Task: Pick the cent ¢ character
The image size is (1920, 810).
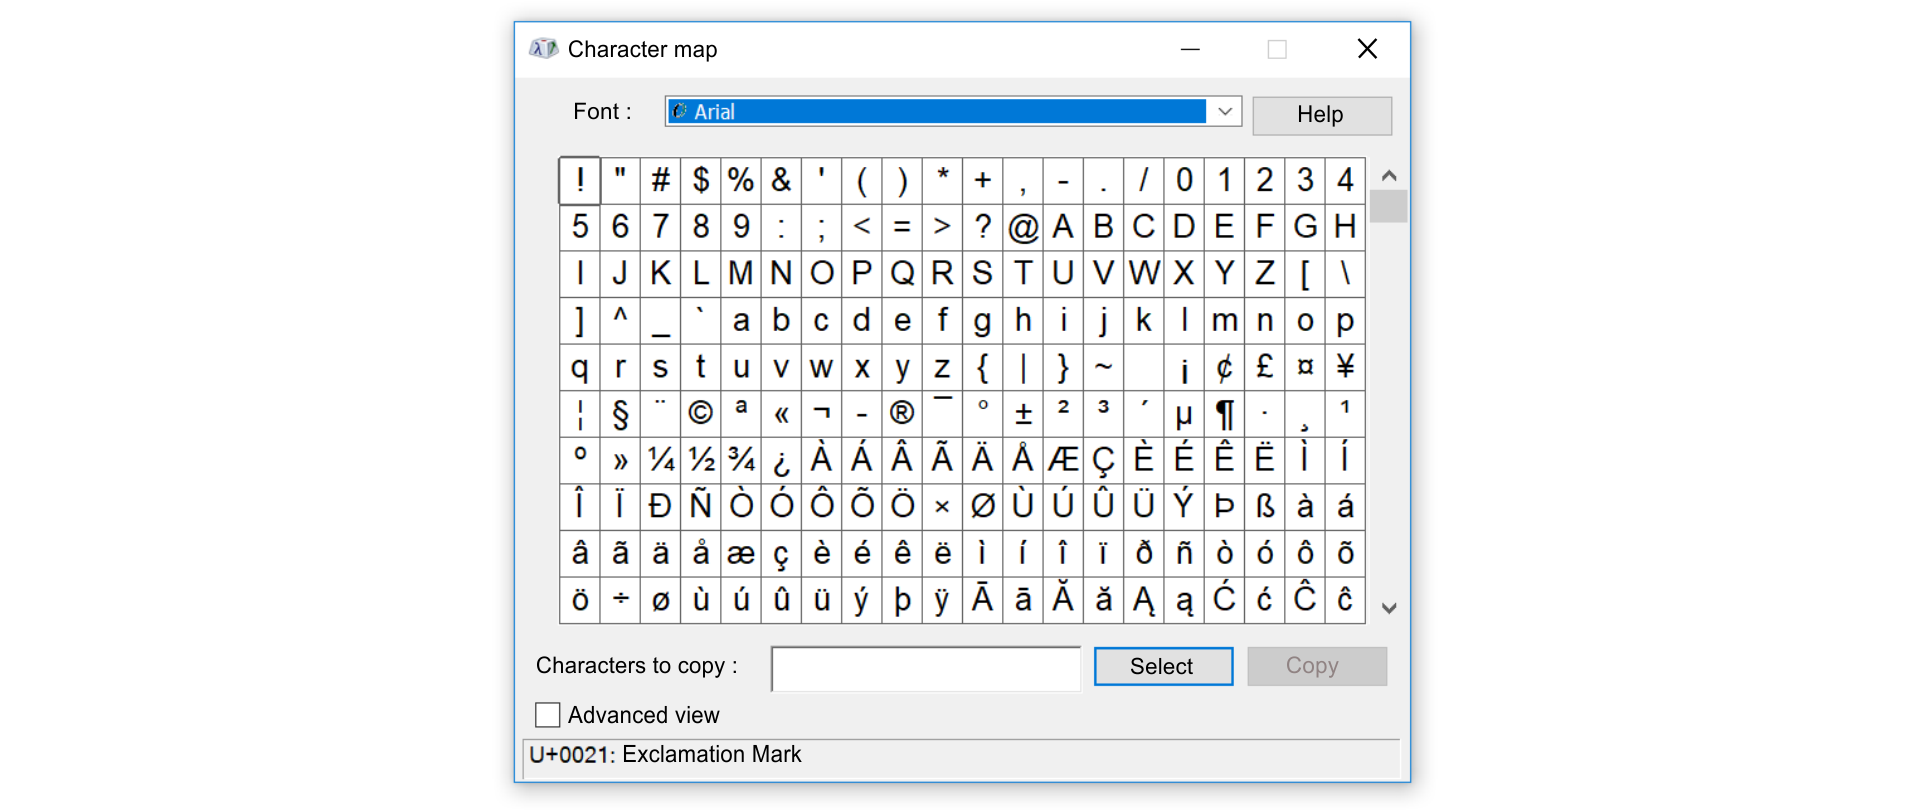Action: coord(1224,367)
